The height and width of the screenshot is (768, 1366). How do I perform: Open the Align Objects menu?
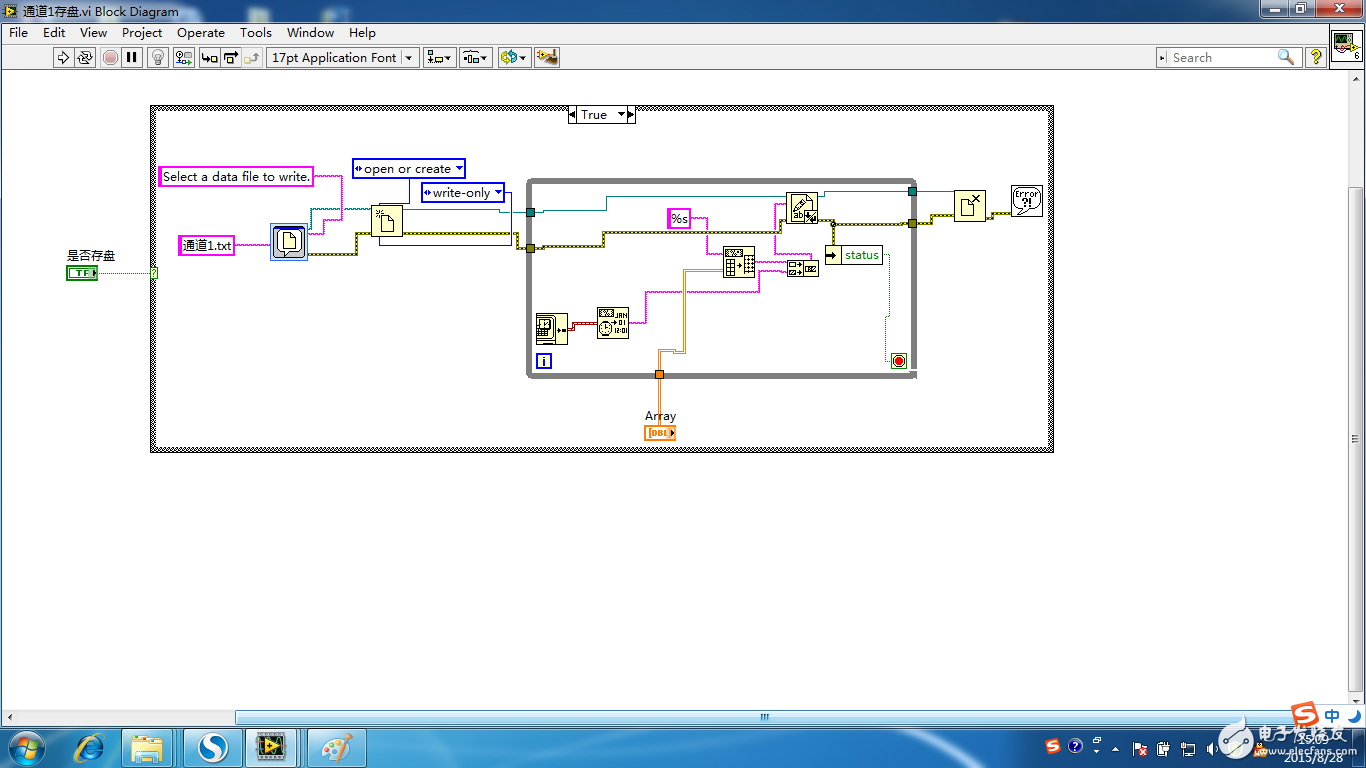point(439,58)
